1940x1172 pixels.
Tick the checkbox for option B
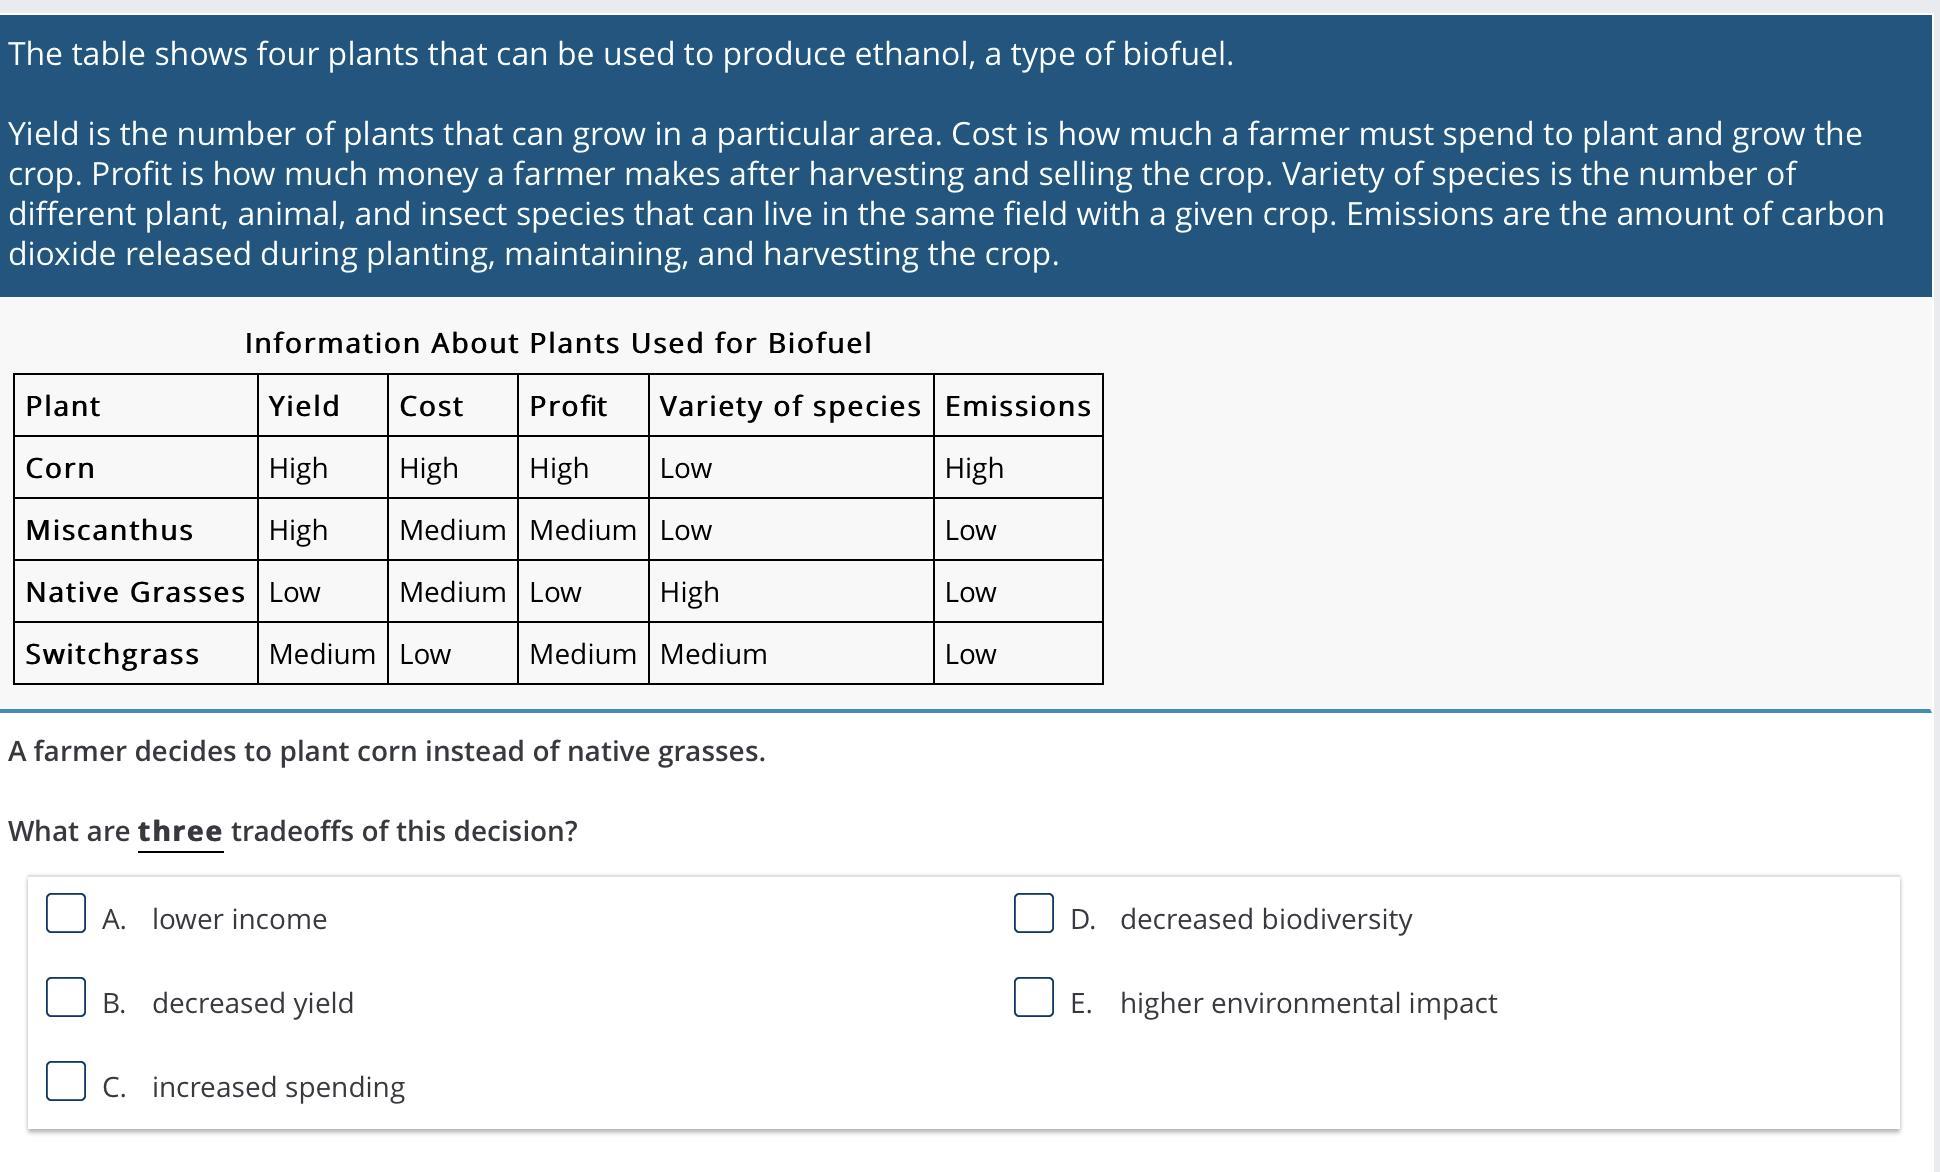tap(66, 997)
